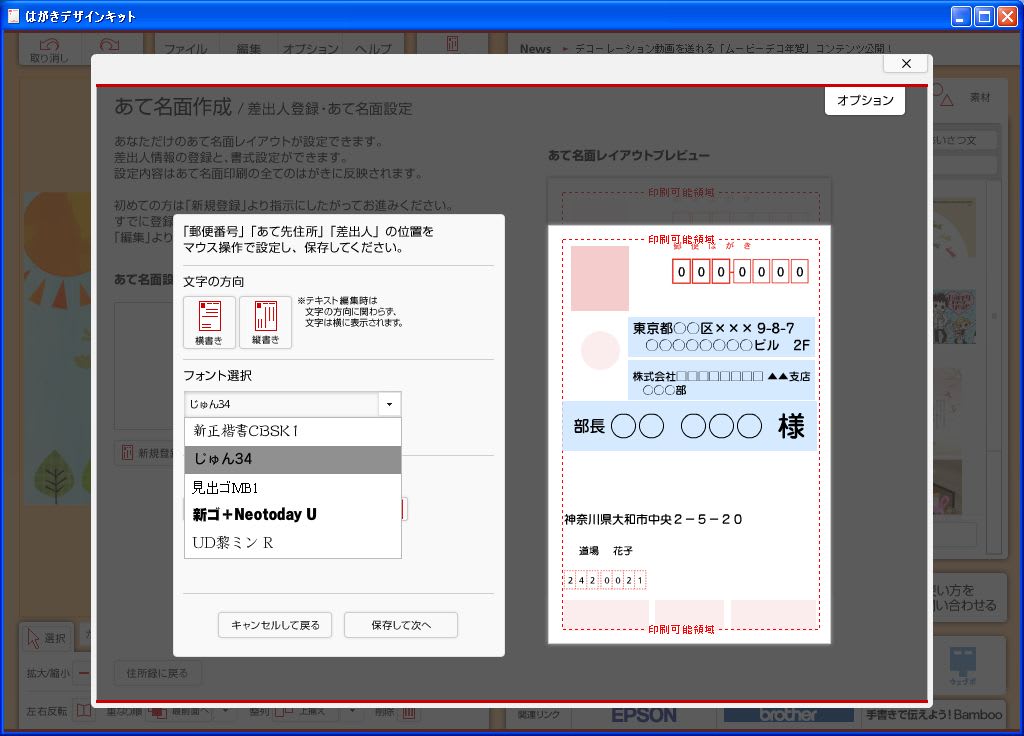The height and width of the screenshot is (736, 1024).
Task: Select the recipient address block 東京都 in preview
Action: pos(722,337)
